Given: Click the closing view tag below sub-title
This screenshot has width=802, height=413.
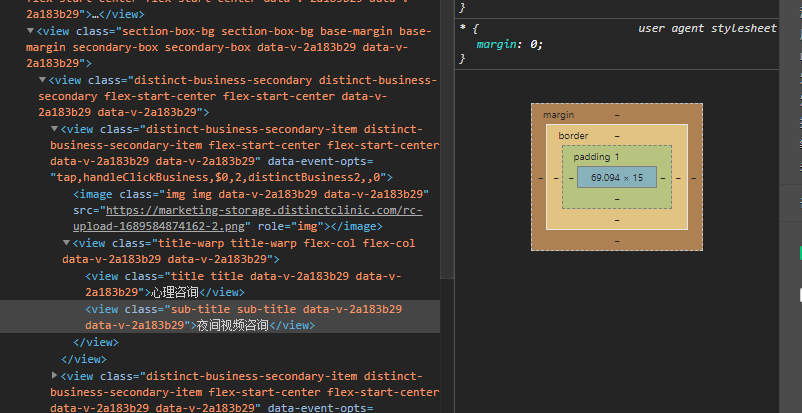Looking at the screenshot, I should pos(96,342).
